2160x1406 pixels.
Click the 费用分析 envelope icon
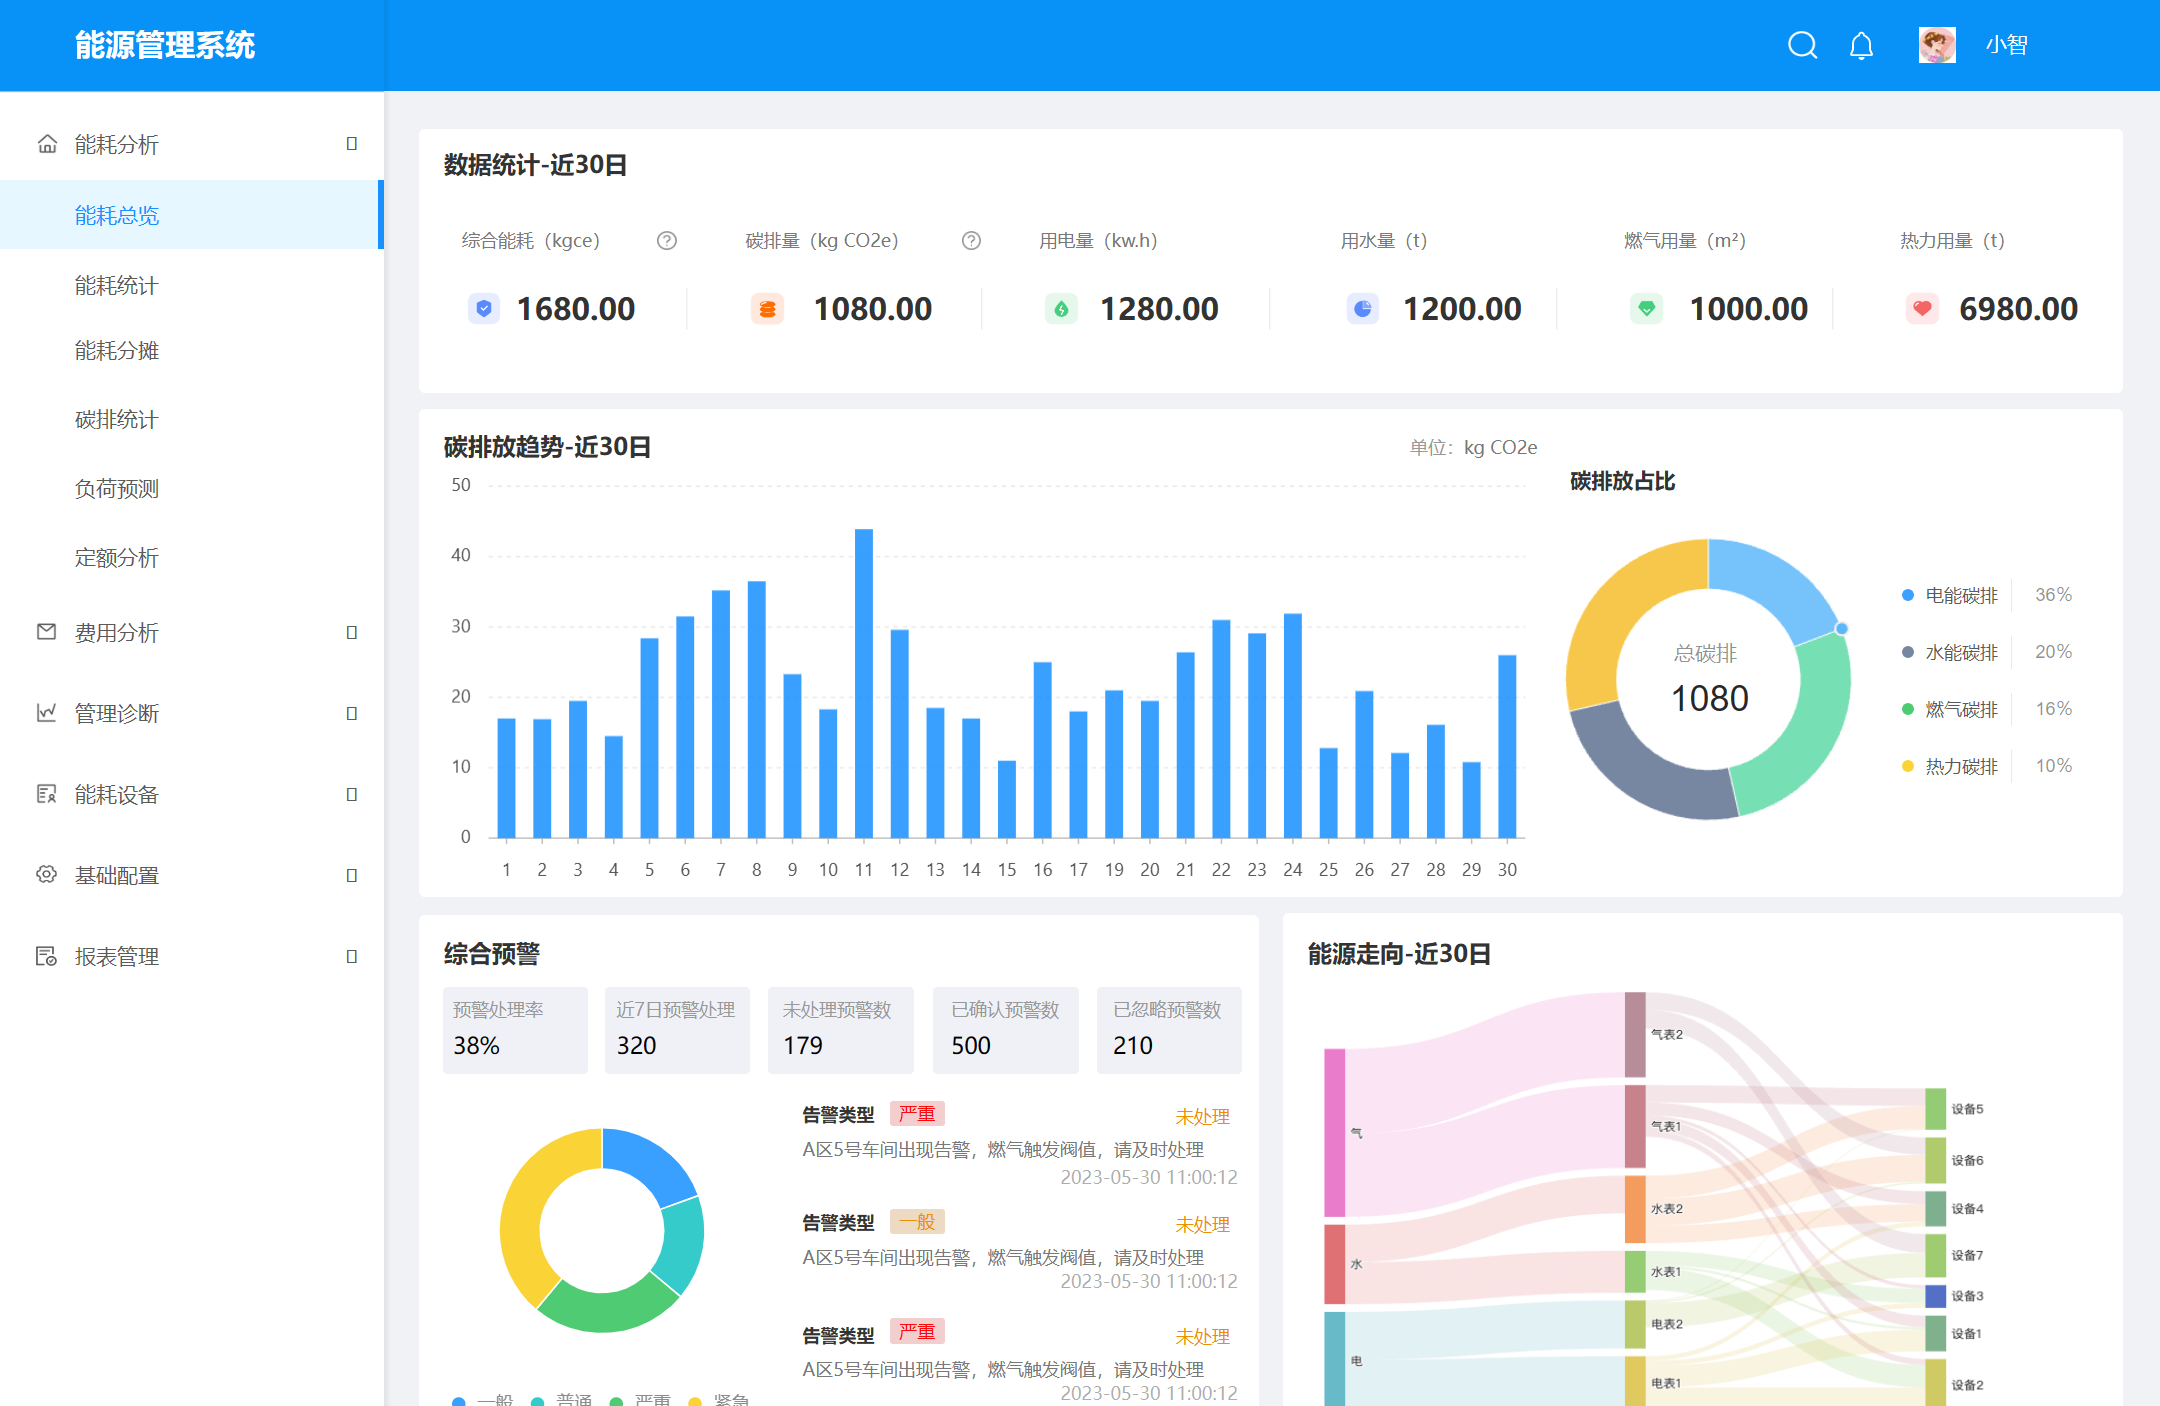coord(47,632)
